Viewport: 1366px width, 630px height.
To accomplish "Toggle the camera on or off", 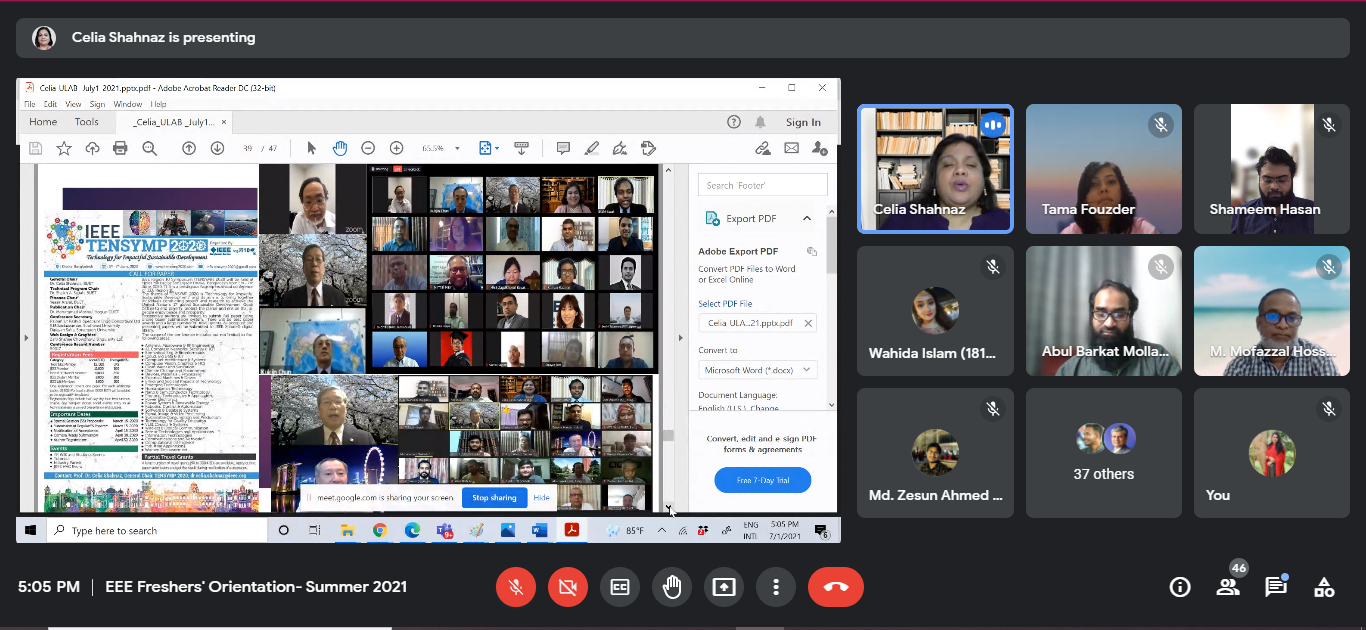I will pyautogui.click(x=567, y=587).
